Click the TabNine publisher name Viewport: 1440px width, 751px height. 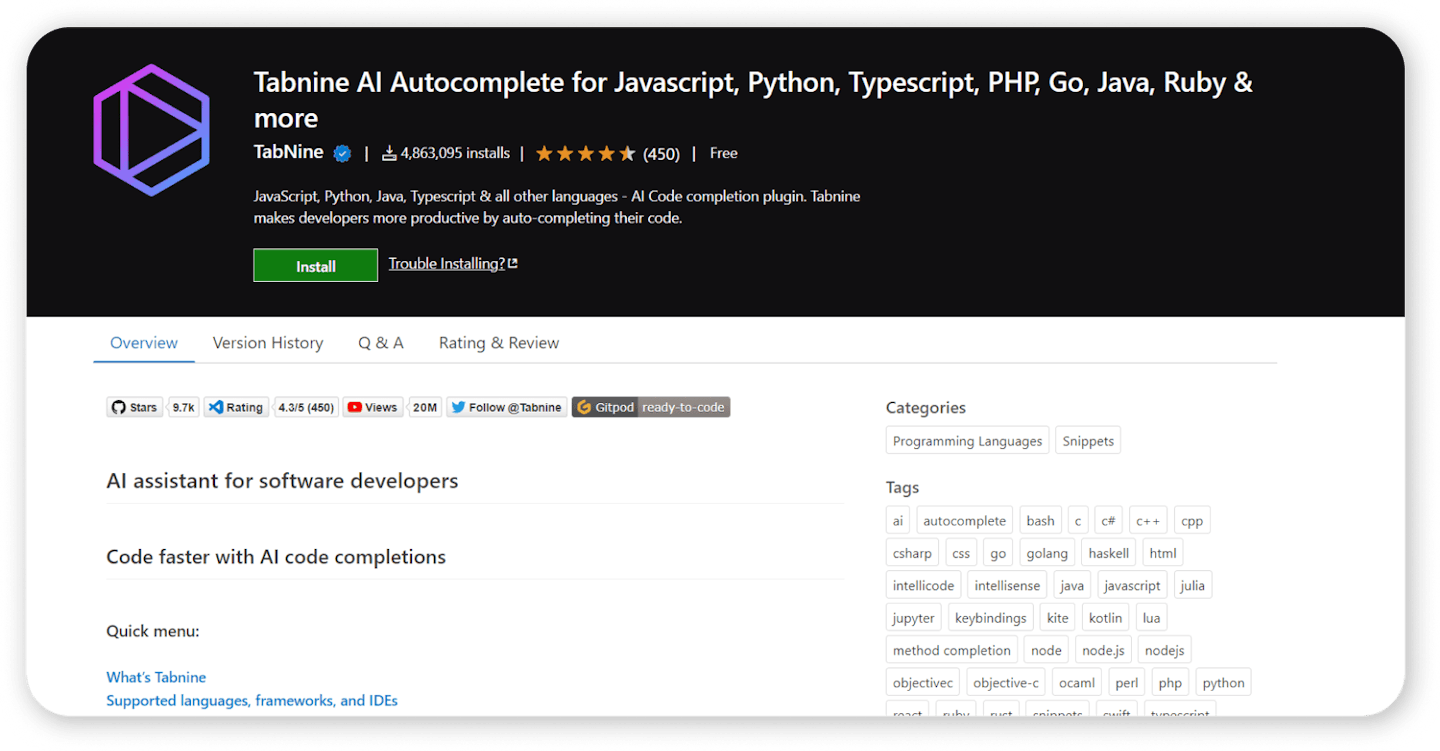(x=289, y=153)
